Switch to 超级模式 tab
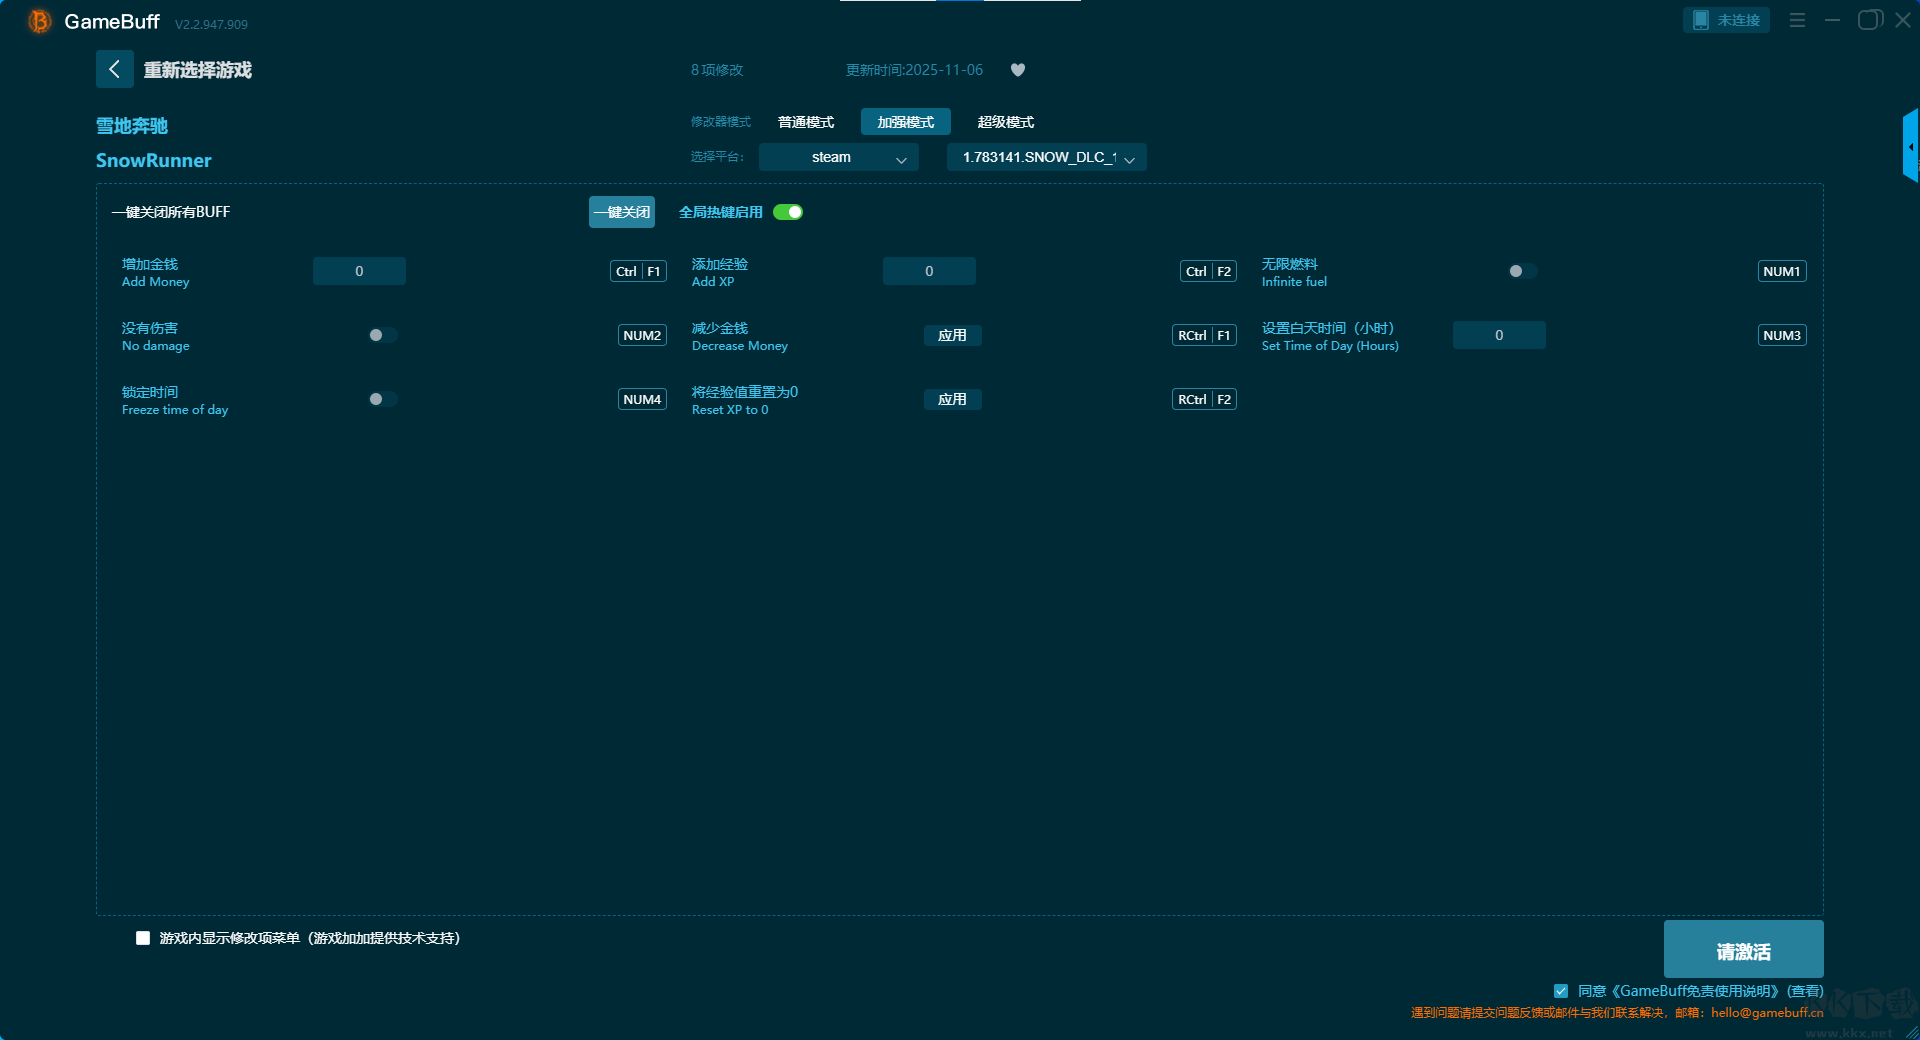 coord(1005,122)
